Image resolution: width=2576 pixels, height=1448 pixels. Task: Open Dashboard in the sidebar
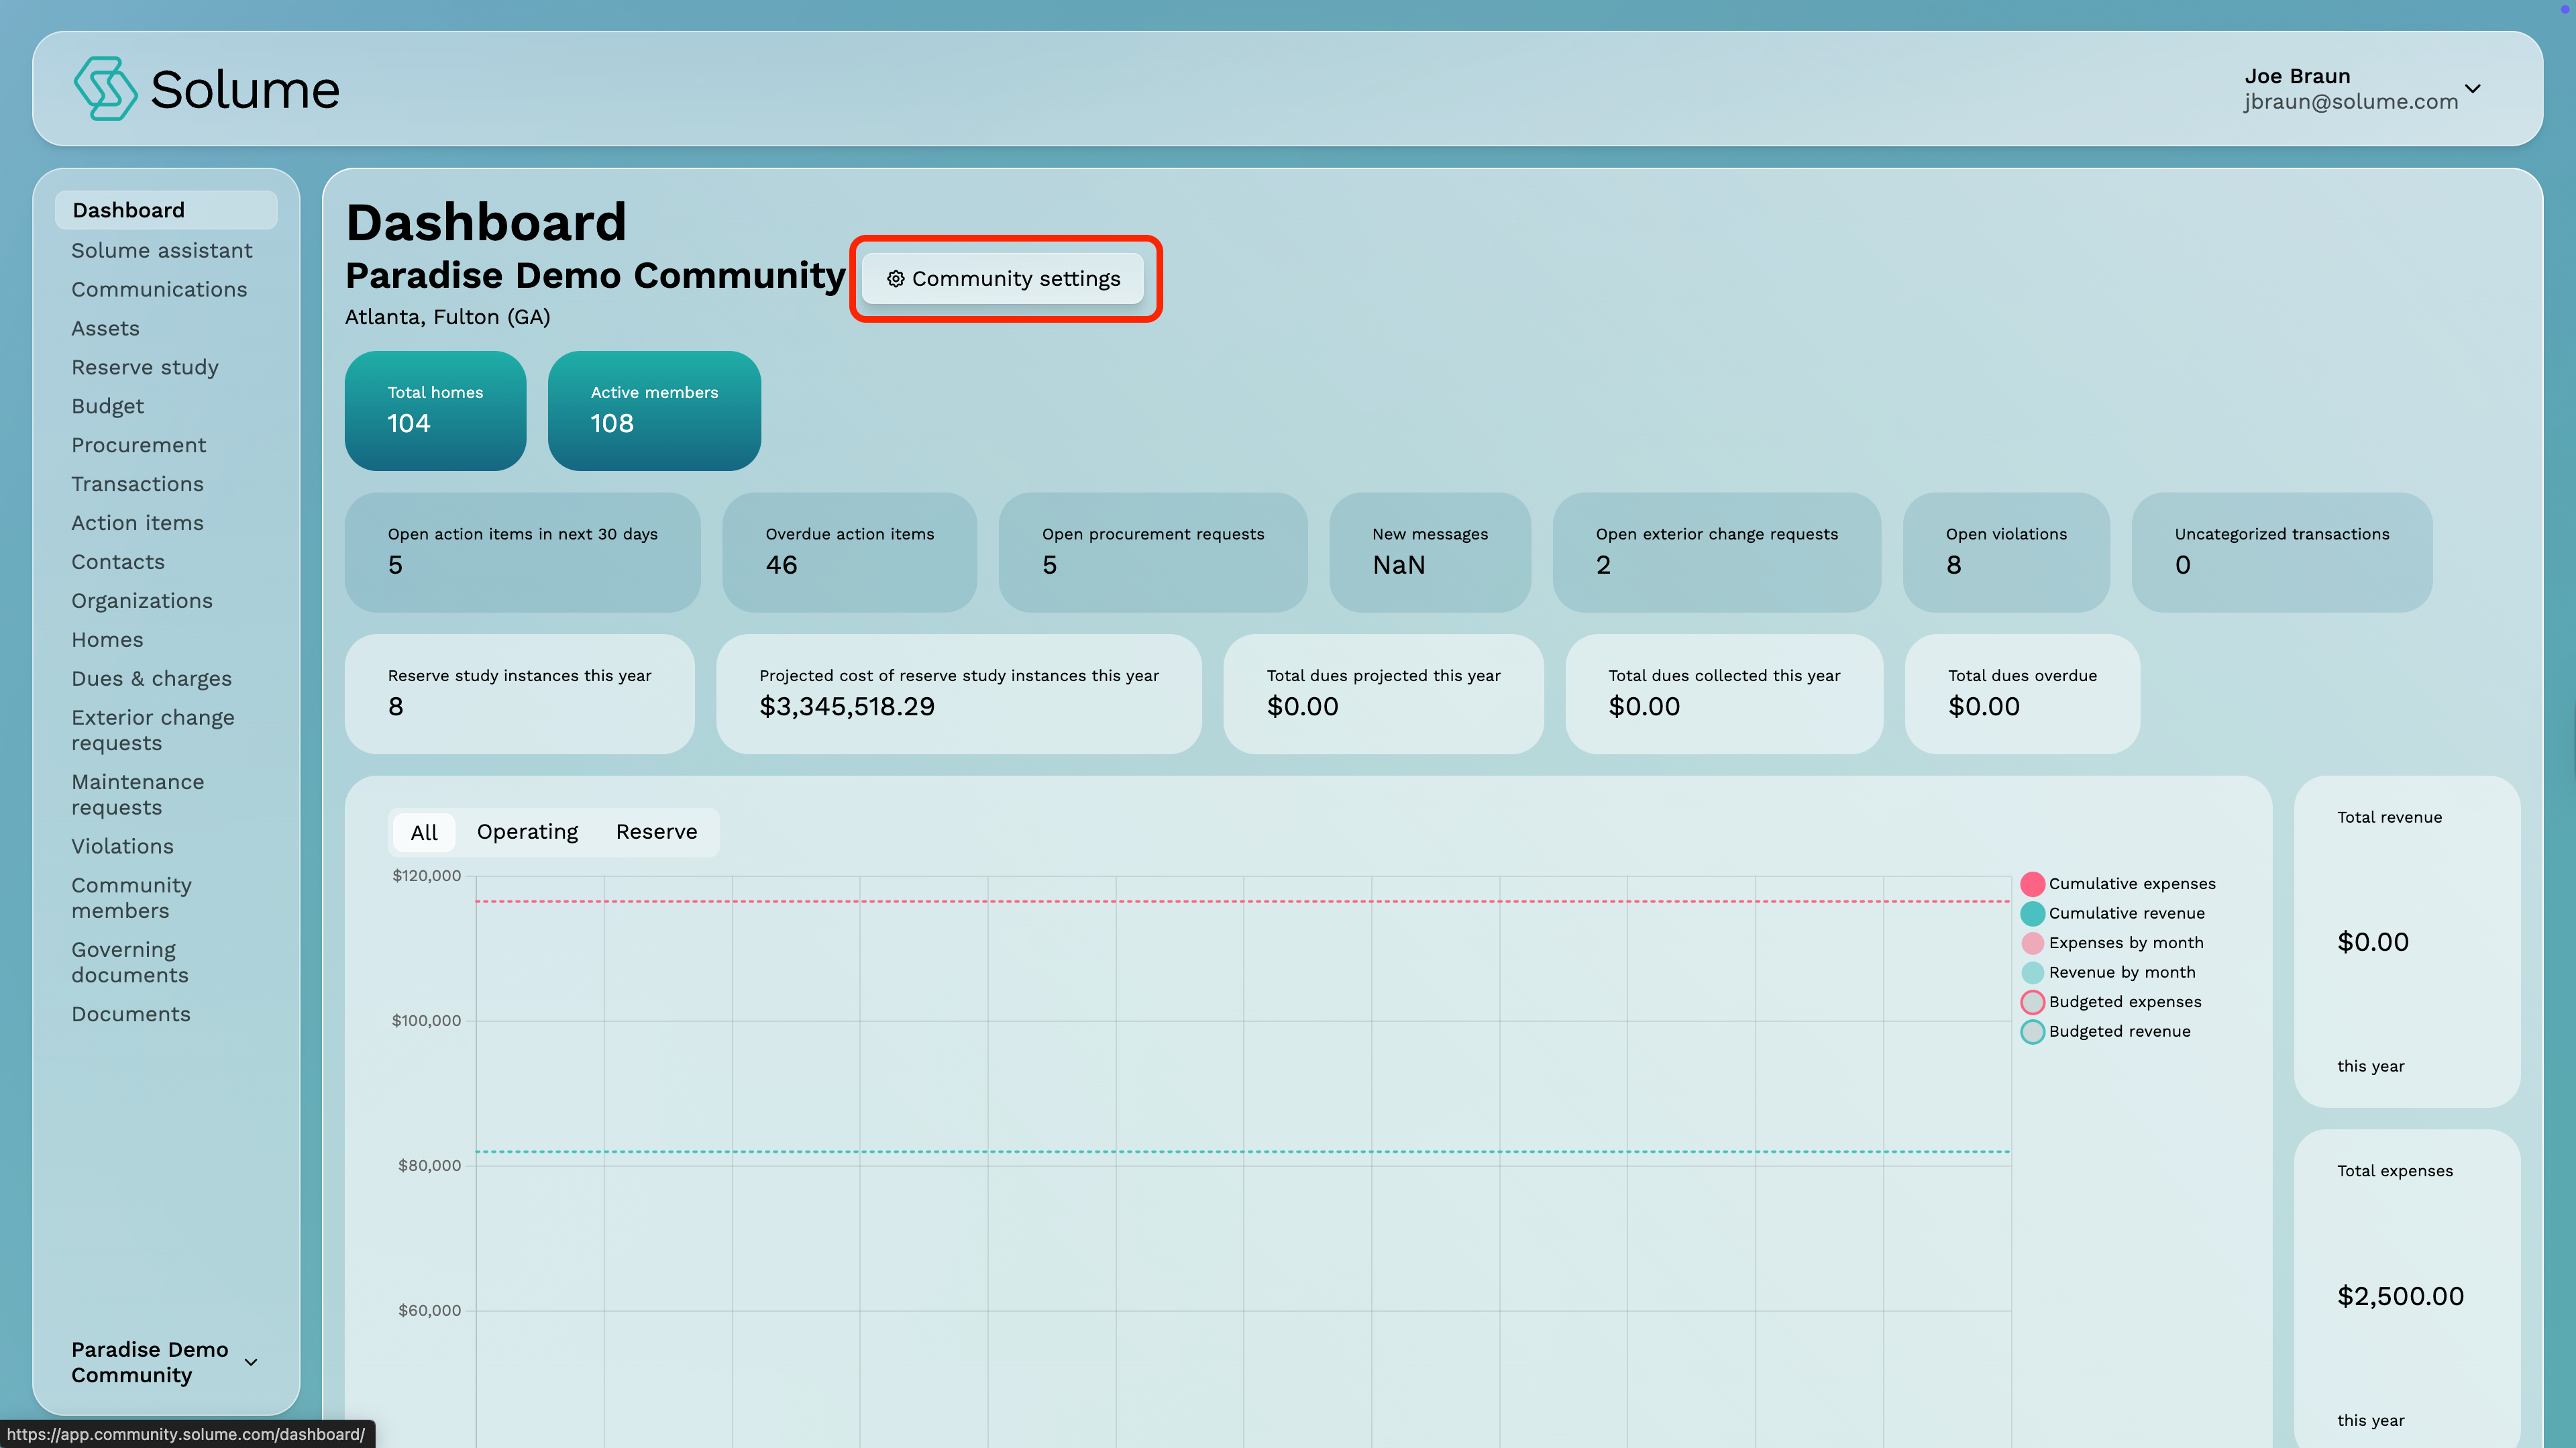point(166,210)
